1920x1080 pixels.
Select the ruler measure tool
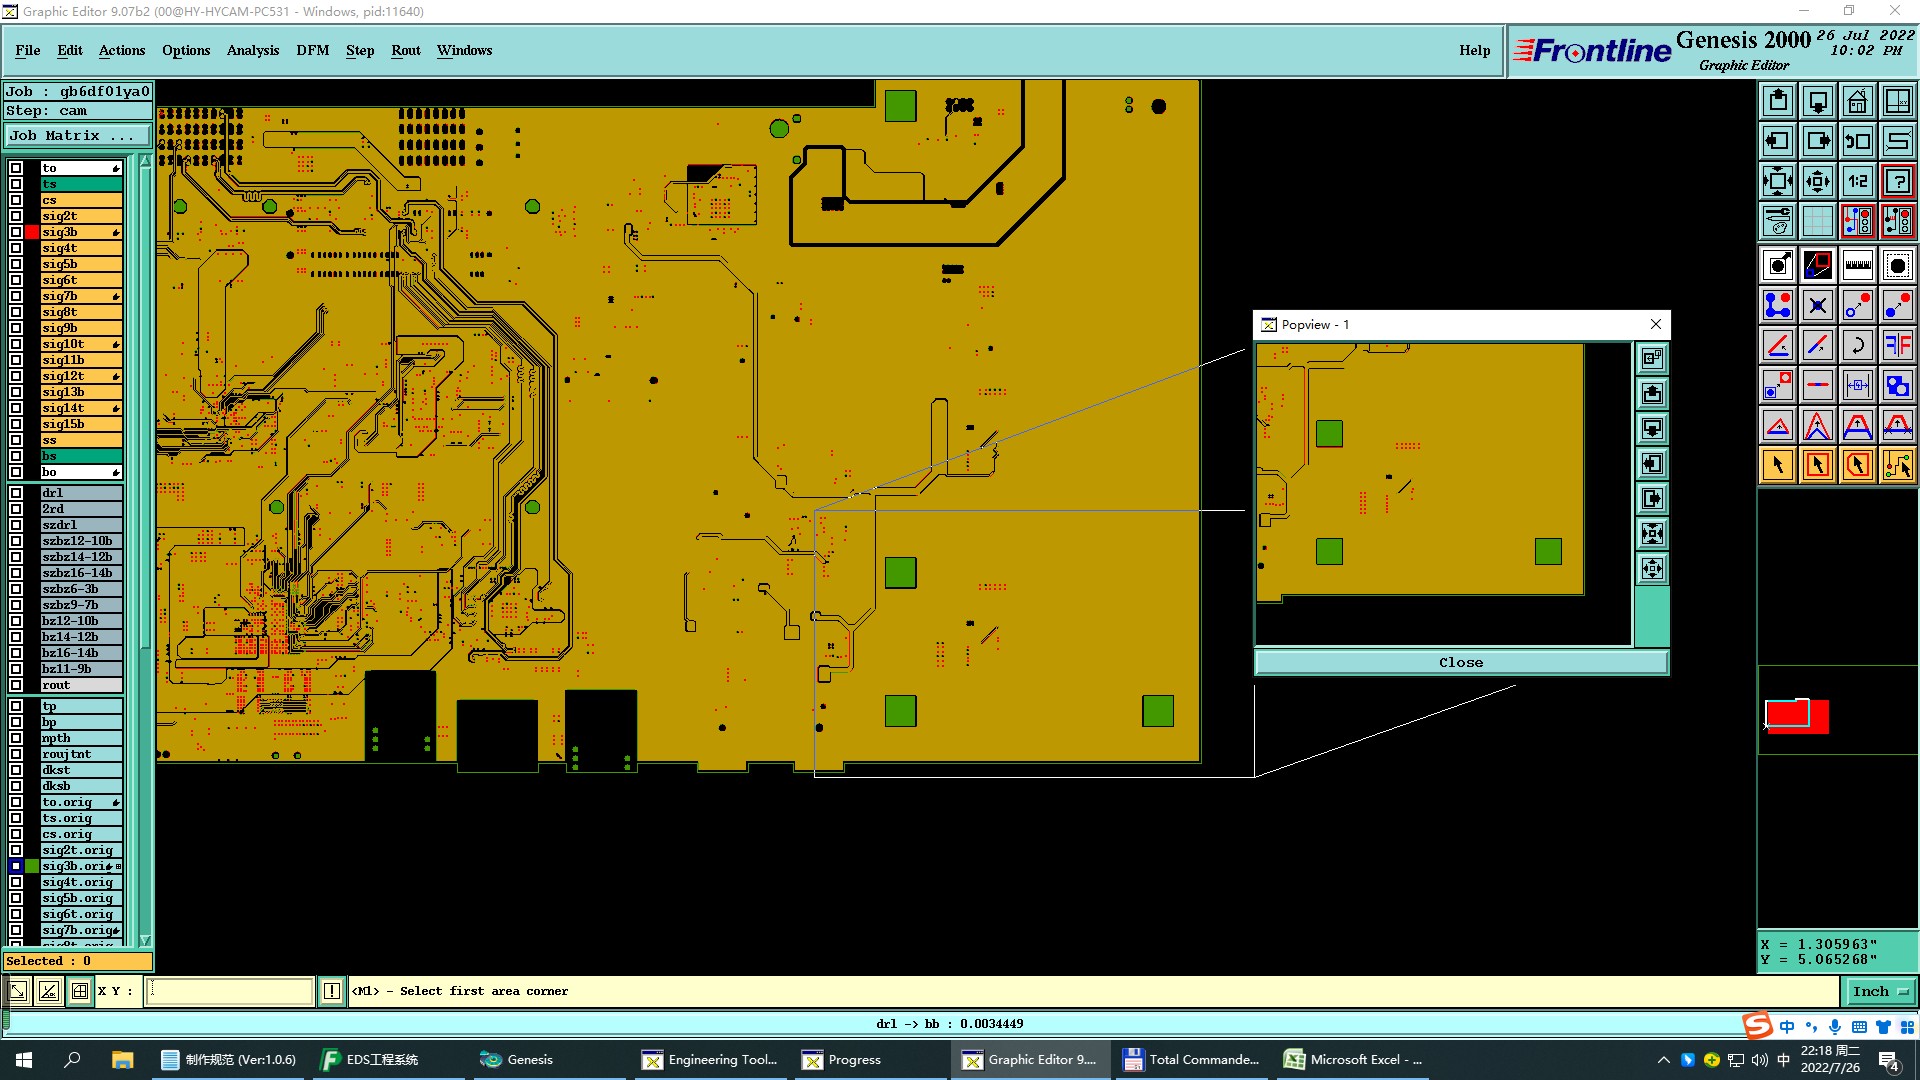(x=1857, y=265)
